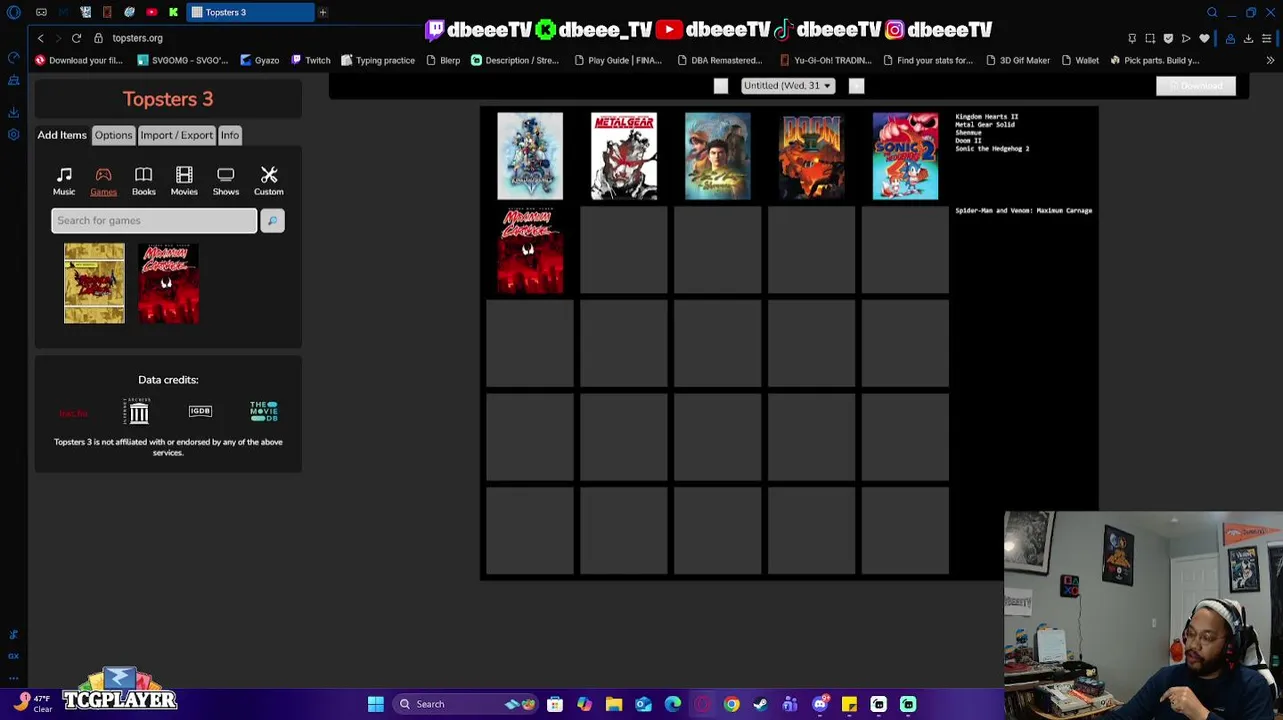Open the IGDB data credit logo
This screenshot has width=1283, height=720.
(200, 411)
